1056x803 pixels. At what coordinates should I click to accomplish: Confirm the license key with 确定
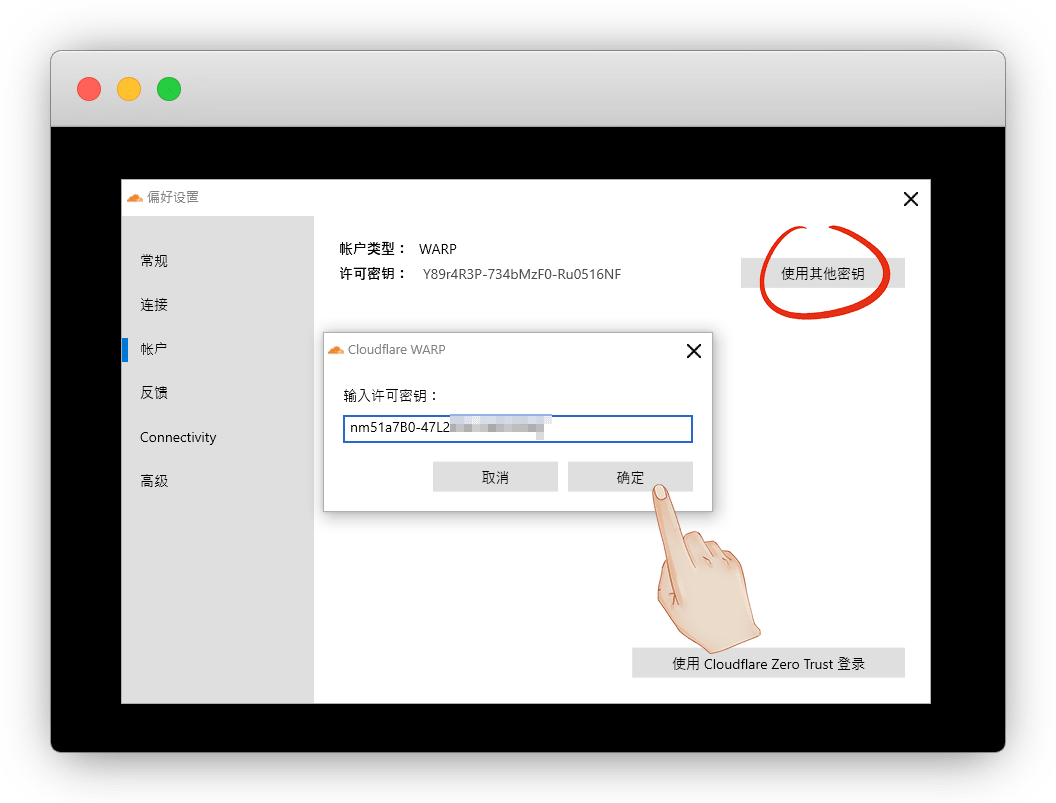[630, 477]
